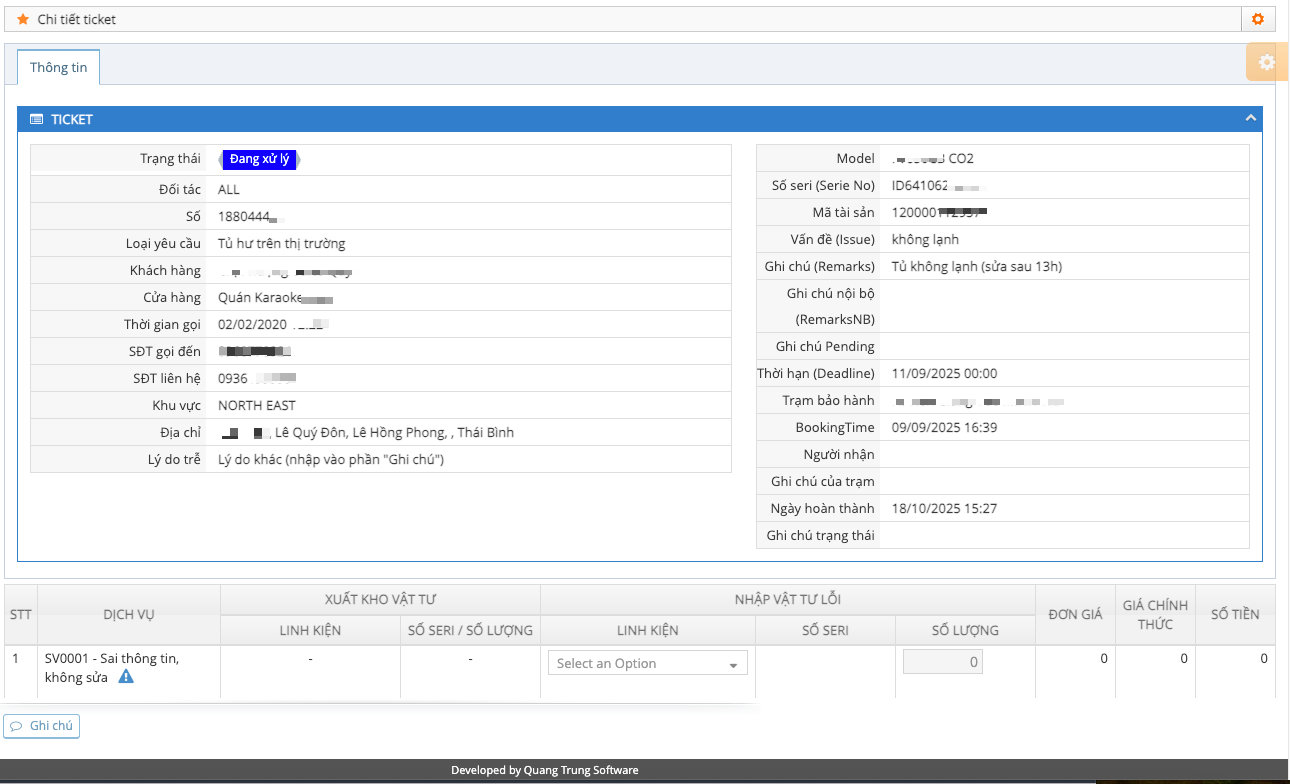Click the XUẤT KHO VẬT TƯ header
The height and width of the screenshot is (784, 1290).
coord(380,599)
